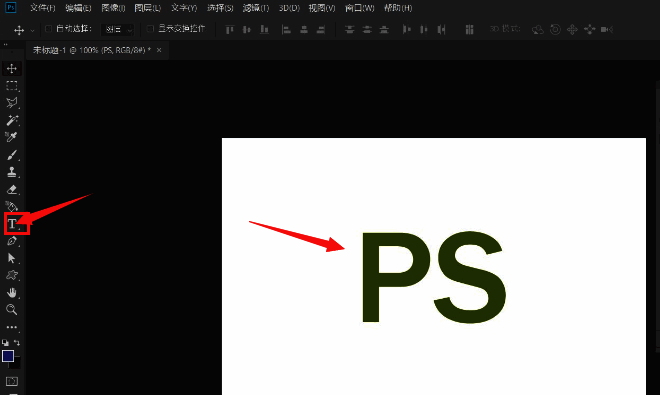Close the 未标题-1 document tab
The width and height of the screenshot is (660, 395).
(x=159, y=50)
